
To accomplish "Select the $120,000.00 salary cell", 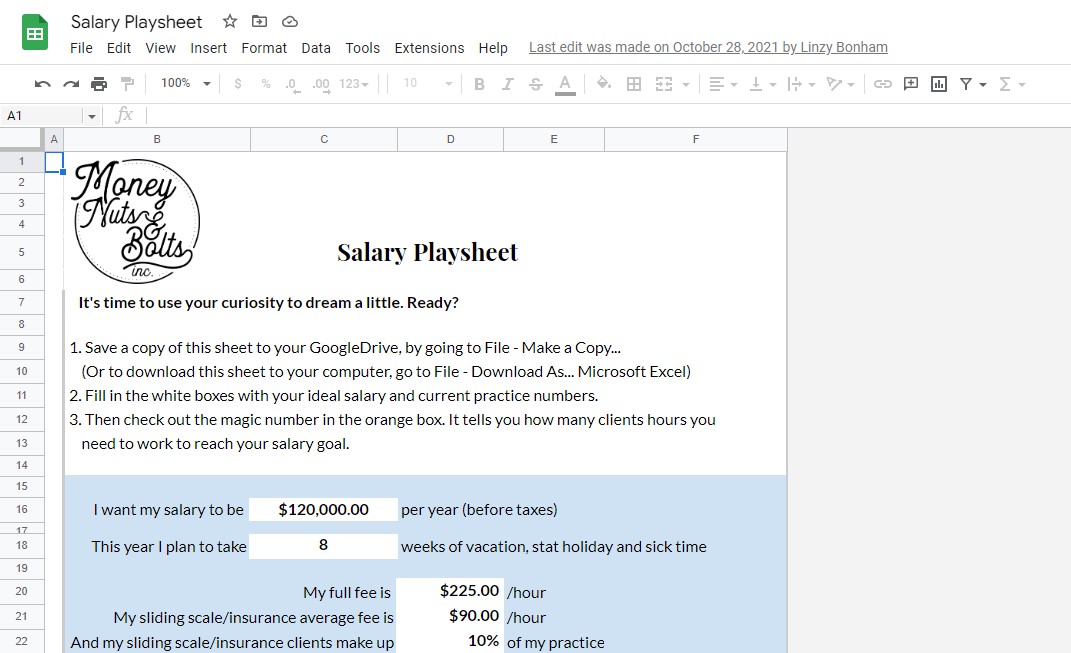I will [323, 509].
